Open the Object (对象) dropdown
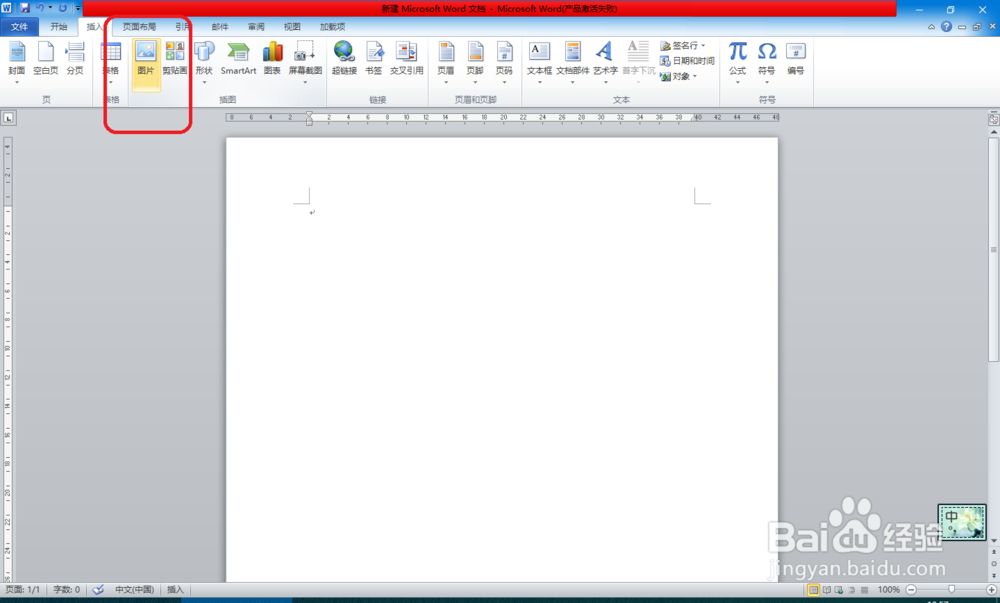Screen dimensions: 1000x603 tap(679, 76)
